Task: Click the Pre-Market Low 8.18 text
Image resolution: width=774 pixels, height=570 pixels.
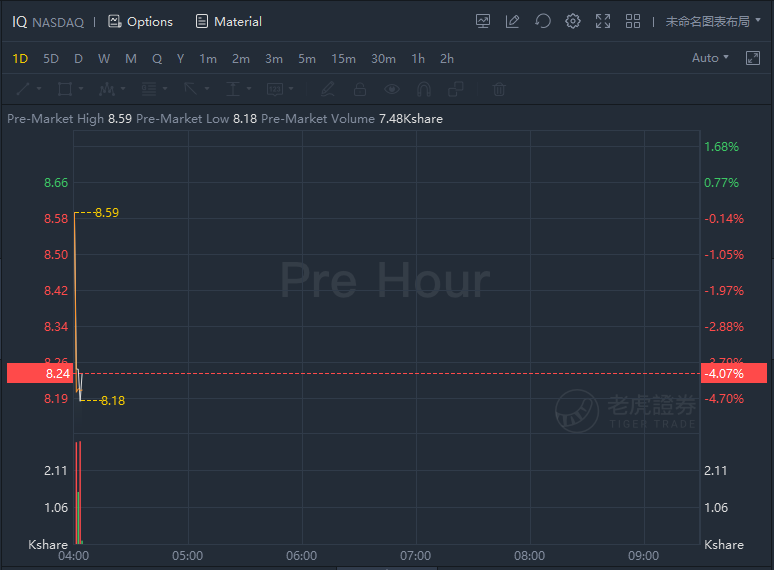Action: 196,118
